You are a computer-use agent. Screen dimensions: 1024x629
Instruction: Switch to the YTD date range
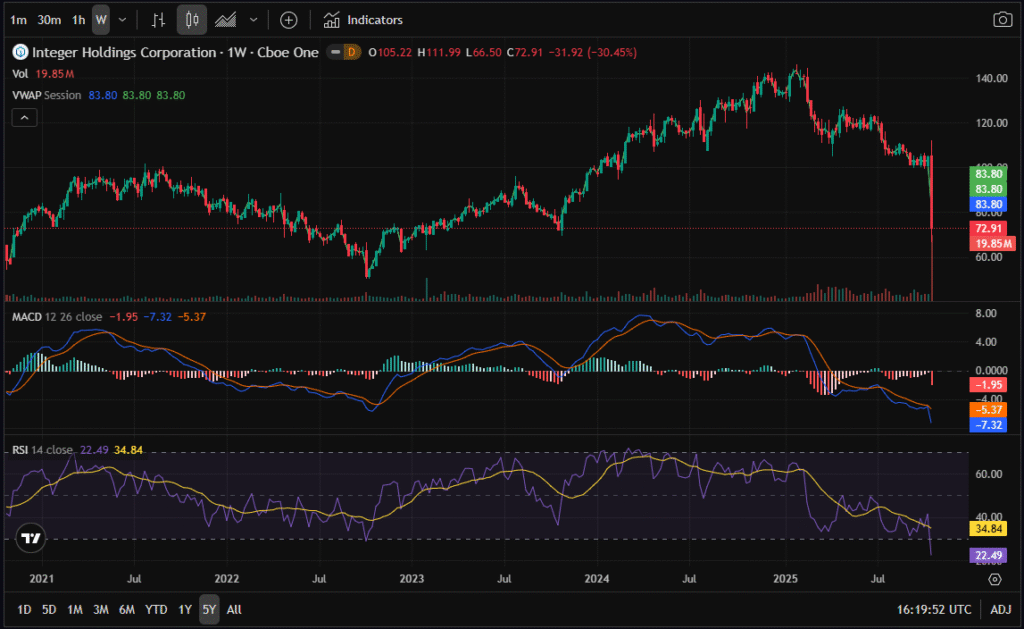pos(156,609)
